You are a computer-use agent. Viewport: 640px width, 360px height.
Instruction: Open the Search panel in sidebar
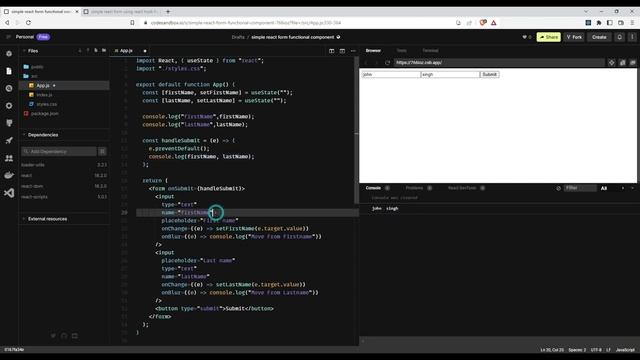tap(9, 88)
